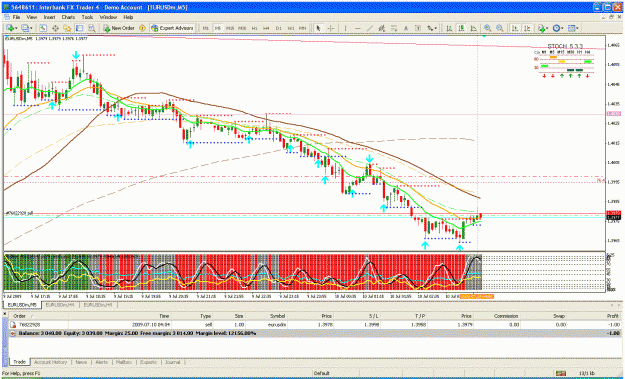The height and width of the screenshot is (379, 625).
Task: Open the Templates dropdown
Action: click(573, 28)
